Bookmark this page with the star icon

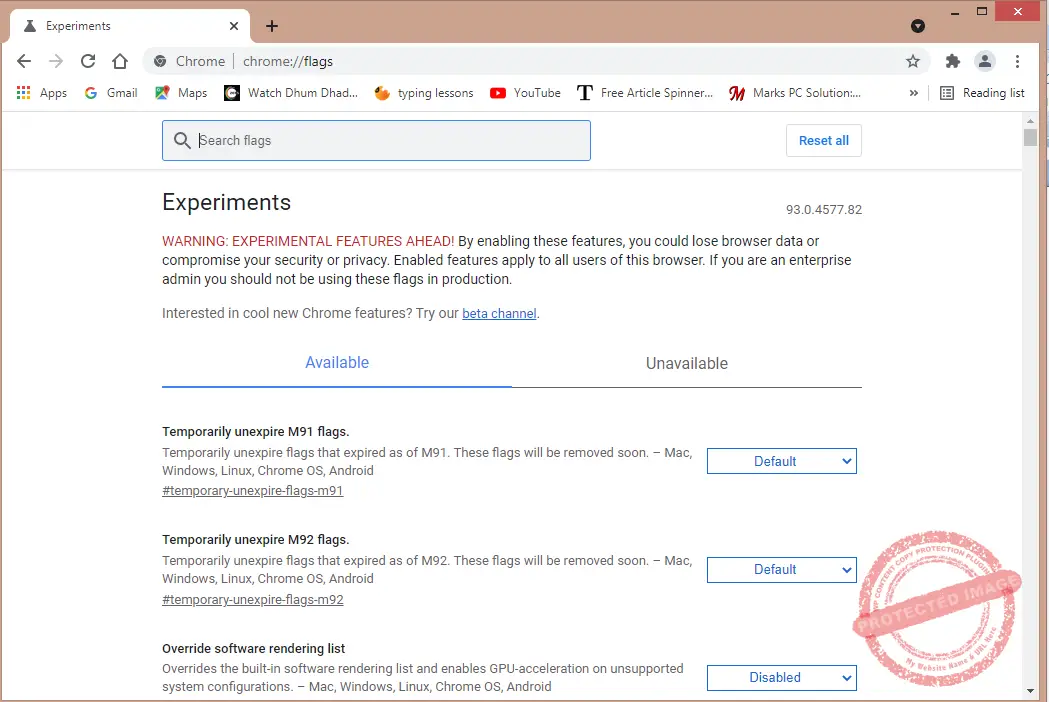tap(912, 61)
